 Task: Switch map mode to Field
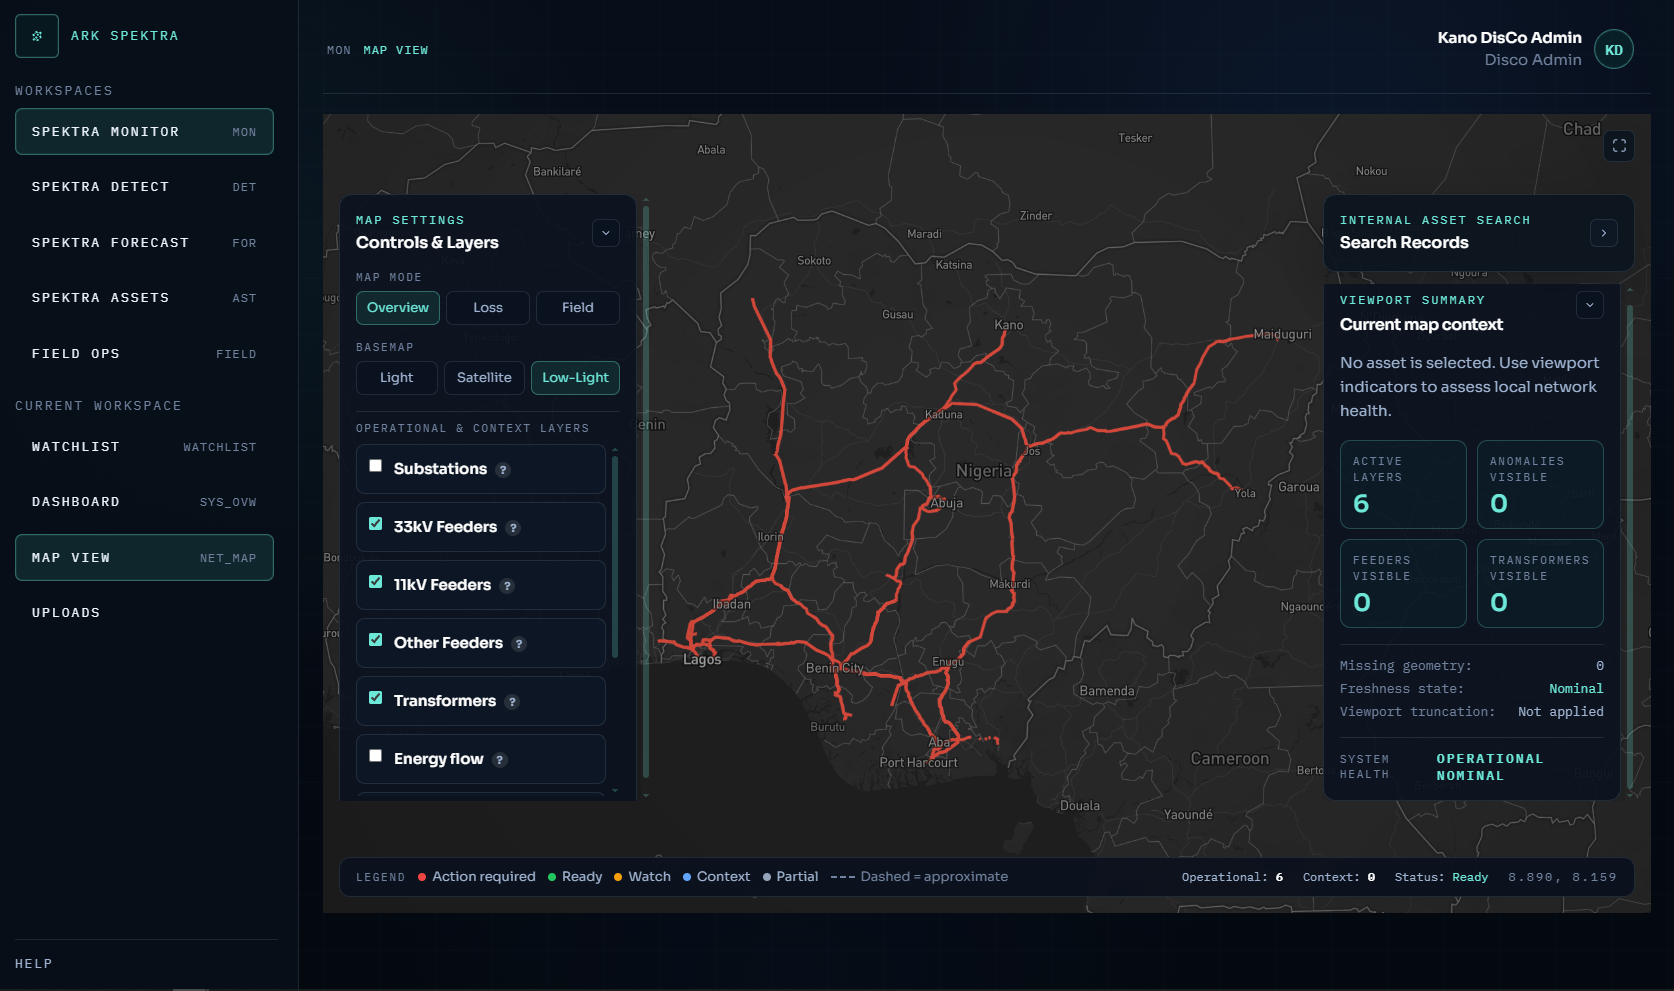click(578, 308)
